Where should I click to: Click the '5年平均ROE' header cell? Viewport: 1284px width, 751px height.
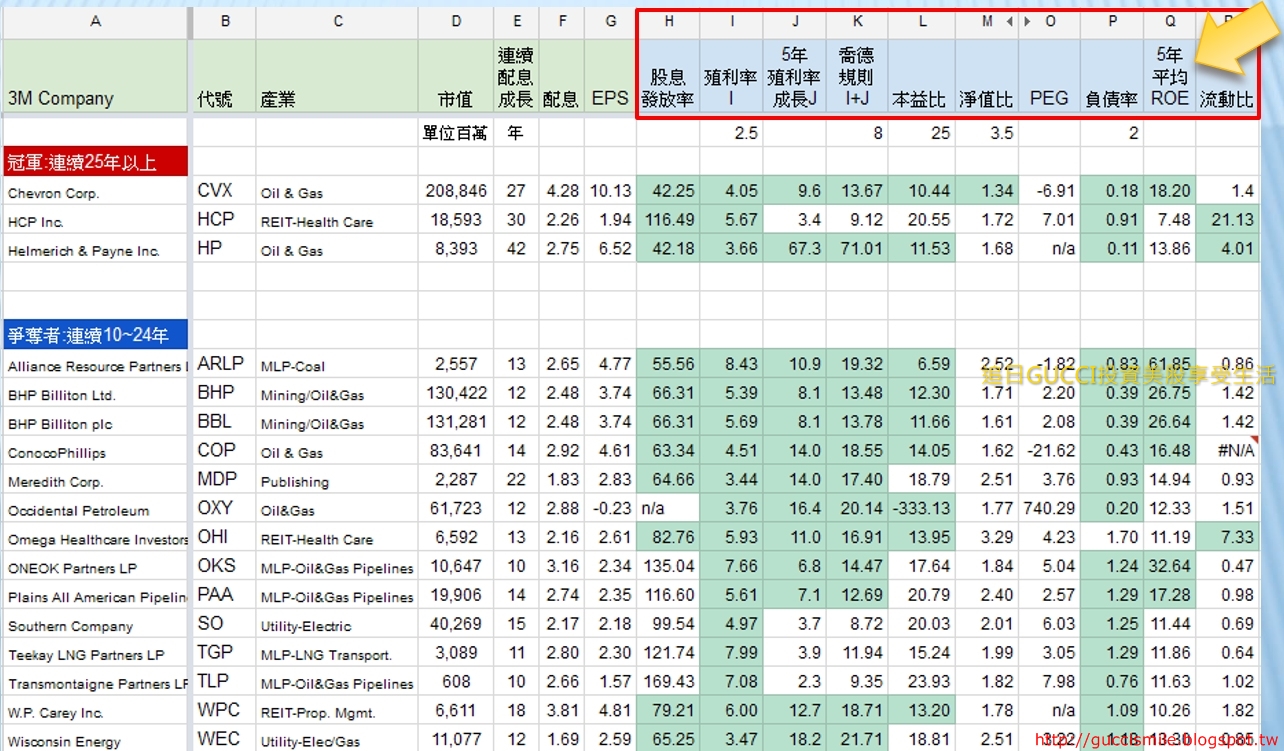tap(1169, 76)
